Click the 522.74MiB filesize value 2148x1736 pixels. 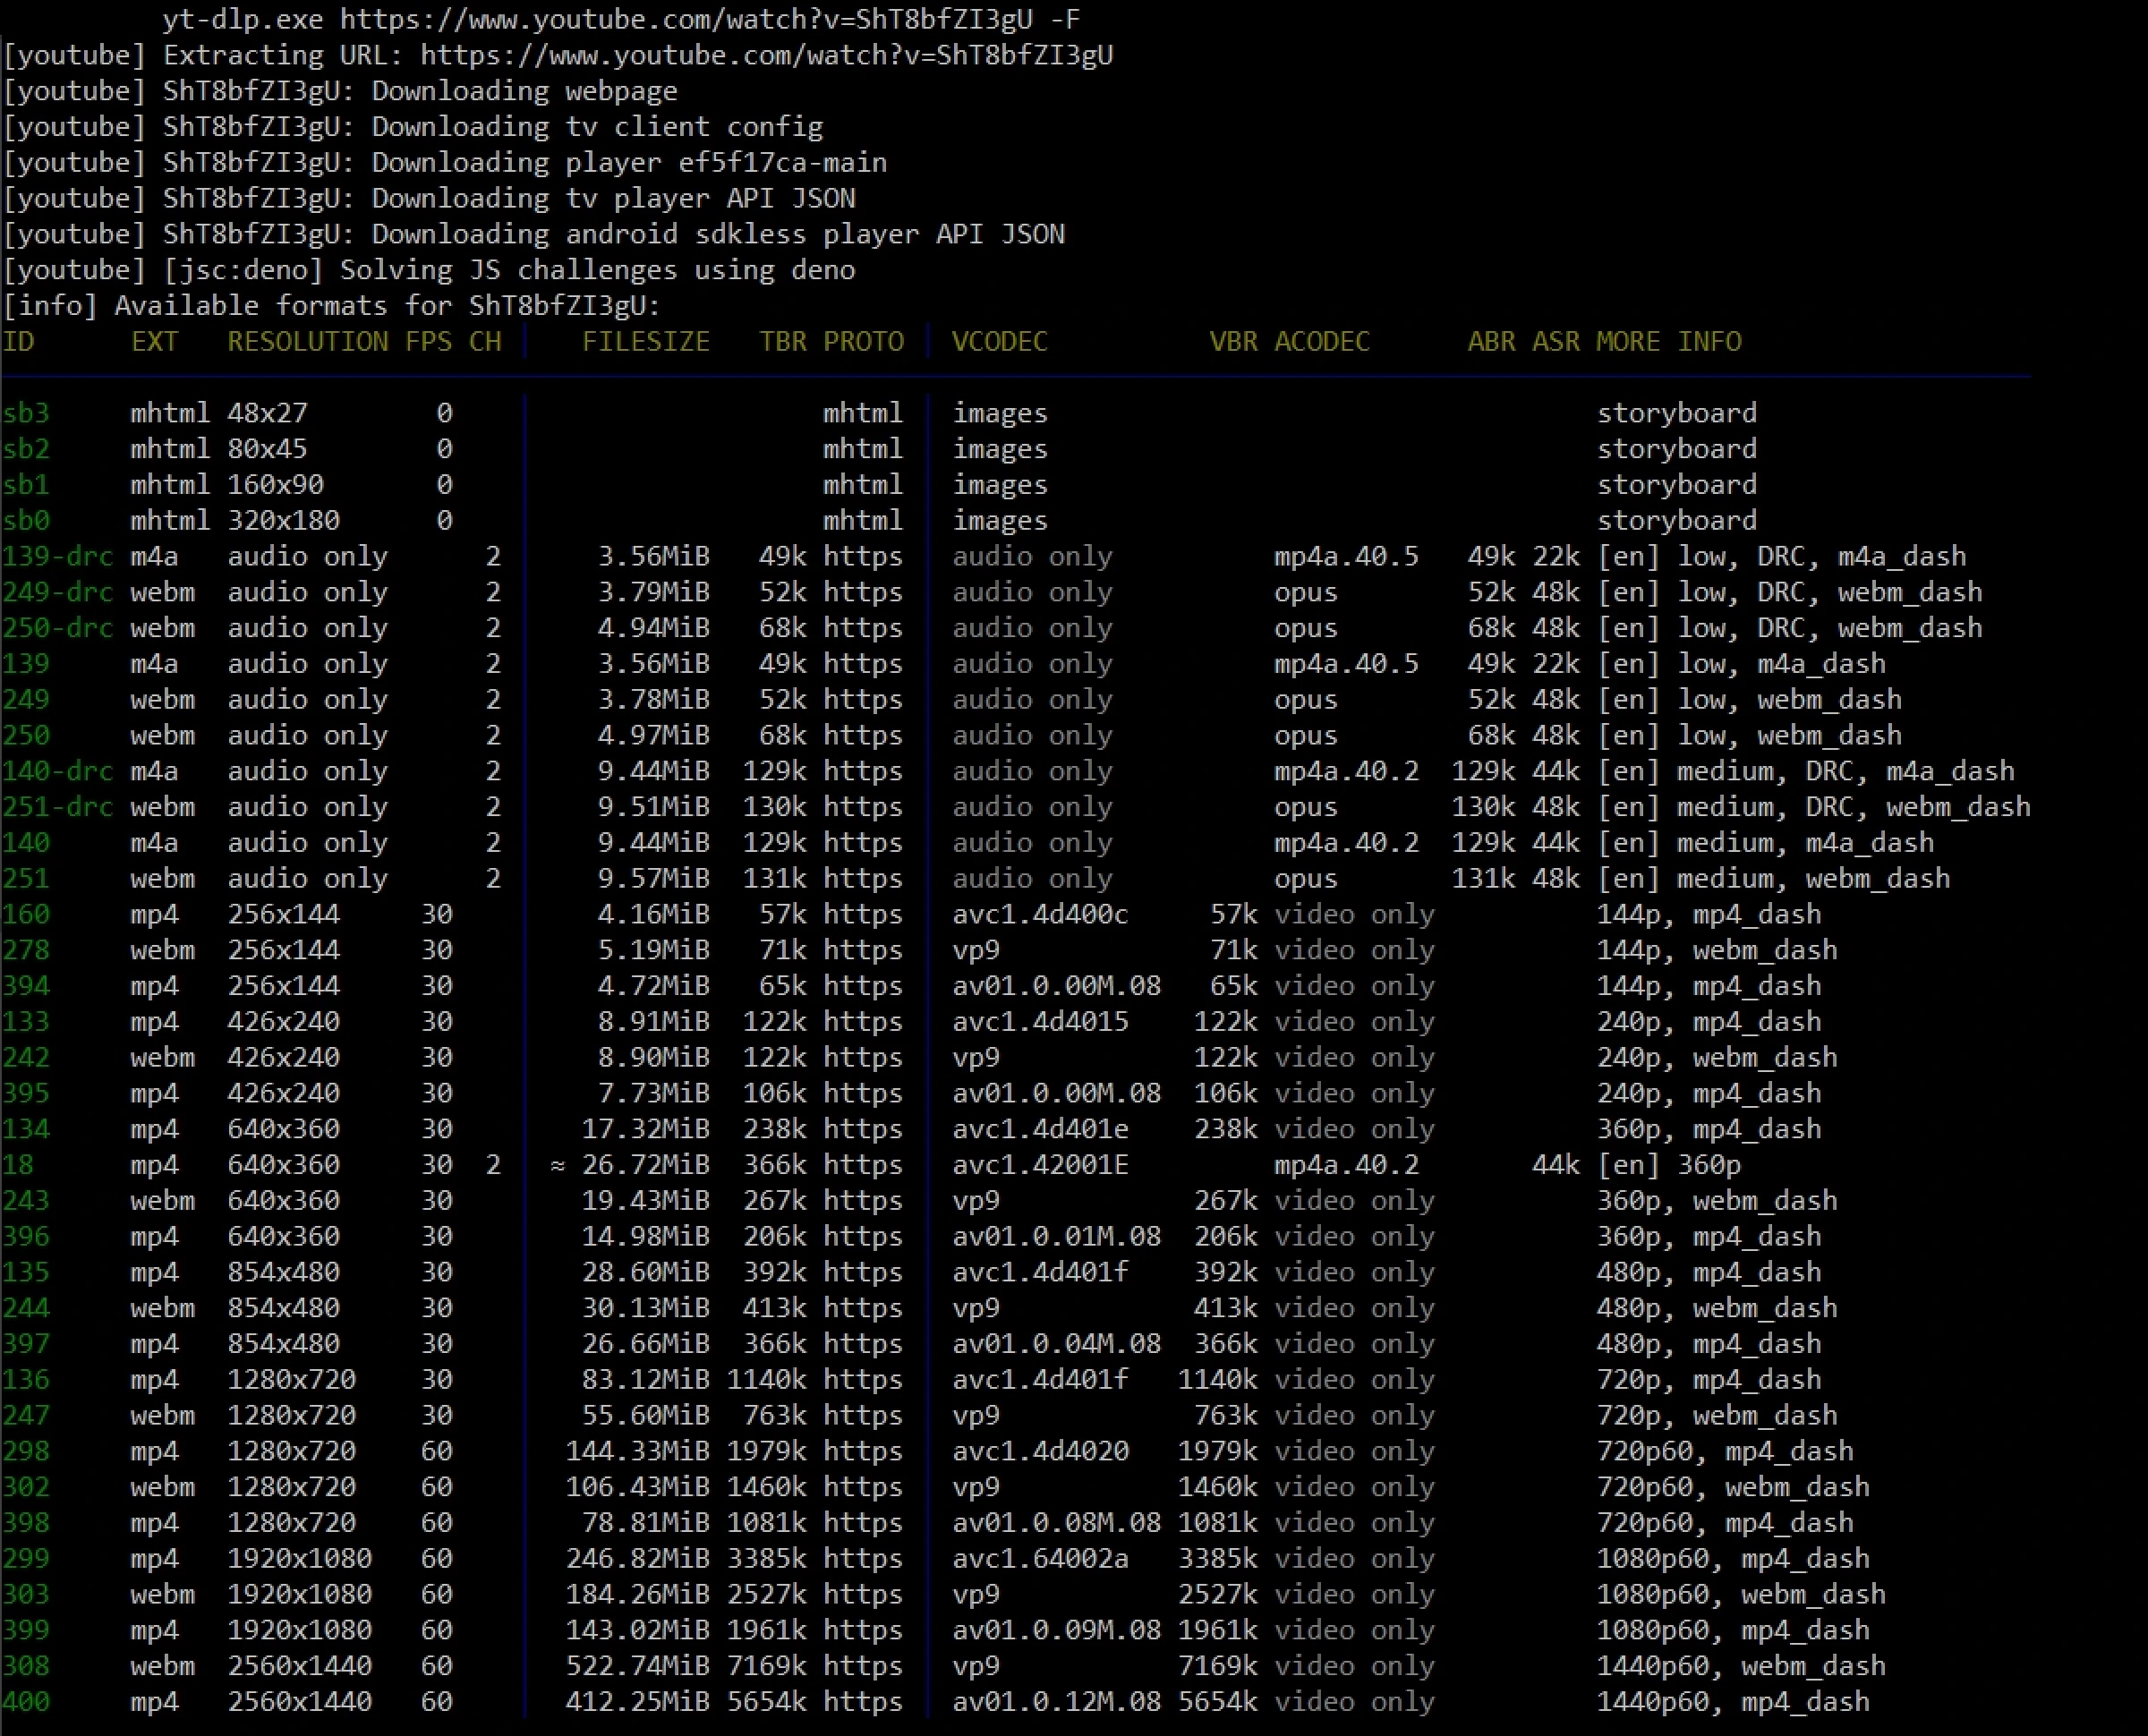tap(637, 1666)
